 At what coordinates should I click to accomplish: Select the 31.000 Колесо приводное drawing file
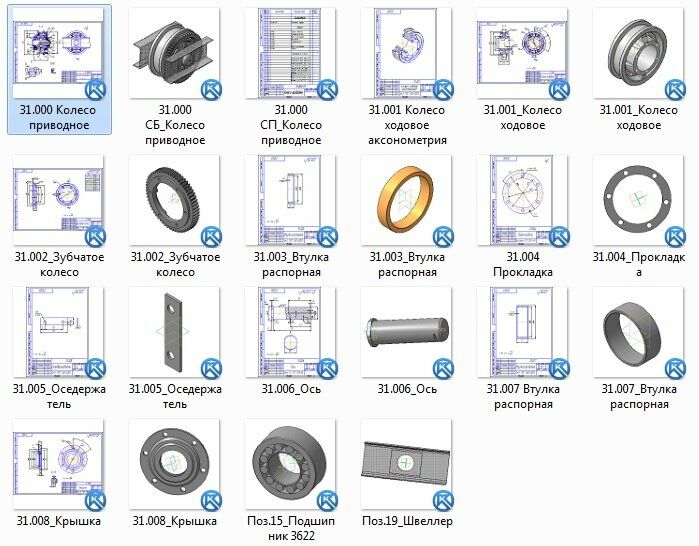tap(59, 53)
